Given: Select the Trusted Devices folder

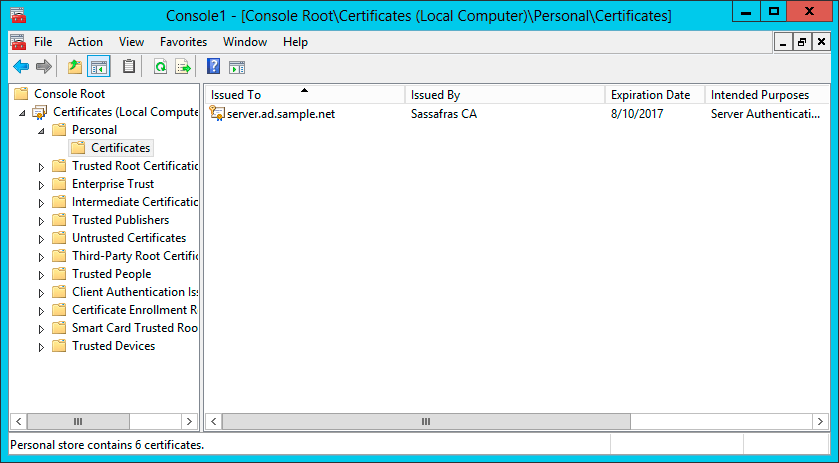Looking at the screenshot, I should click(x=113, y=346).
